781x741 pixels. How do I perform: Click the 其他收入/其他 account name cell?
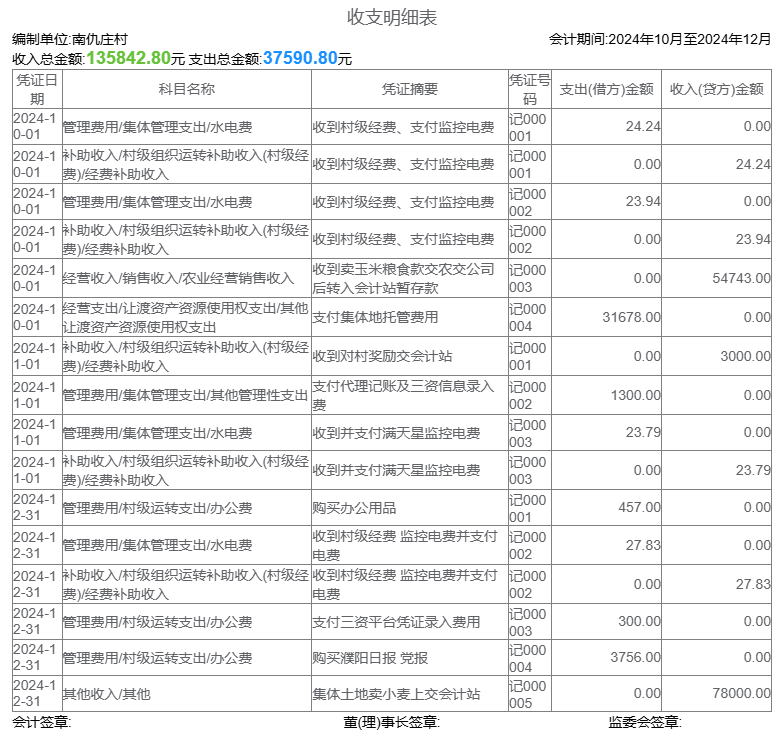(107, 693)
